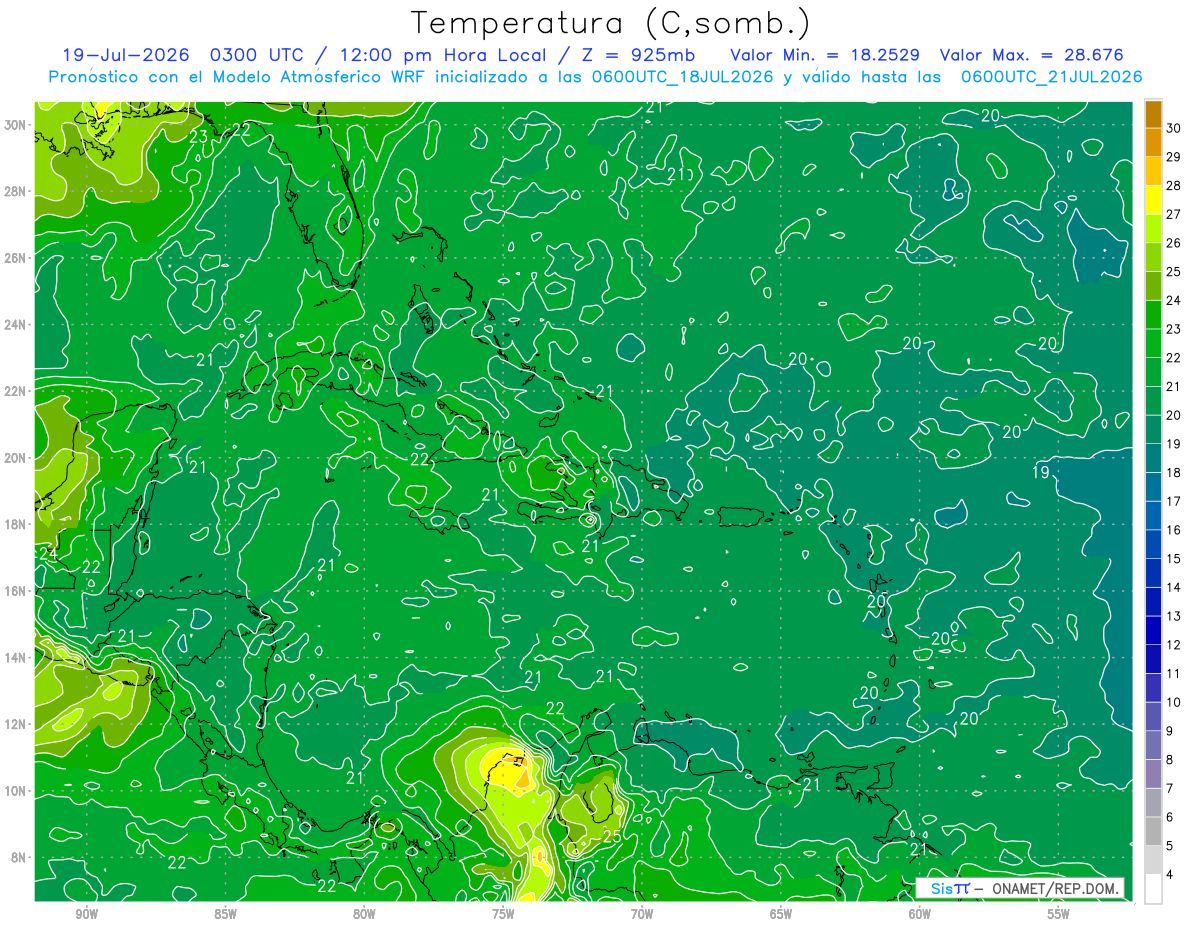Click the "28" value on the color legend
1200x927 pixels.
click(1173, 185)
